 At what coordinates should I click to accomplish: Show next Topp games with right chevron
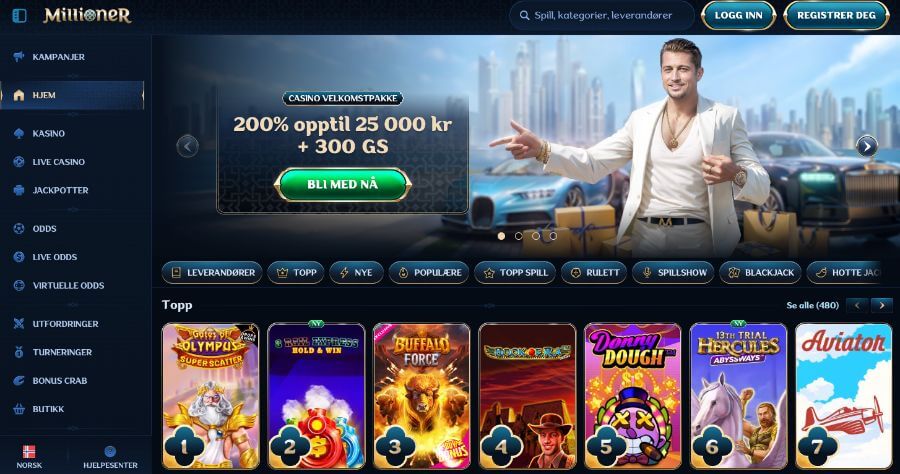[882, 305]
